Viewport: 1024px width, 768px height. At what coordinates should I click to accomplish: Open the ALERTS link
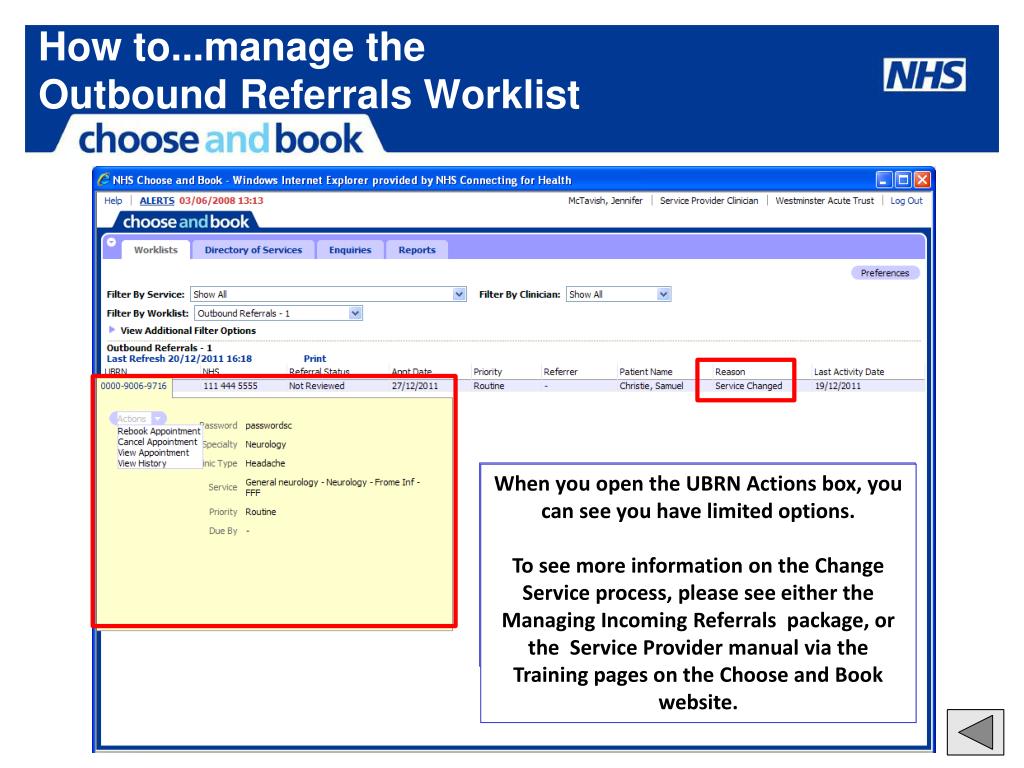tap(157, 200)
